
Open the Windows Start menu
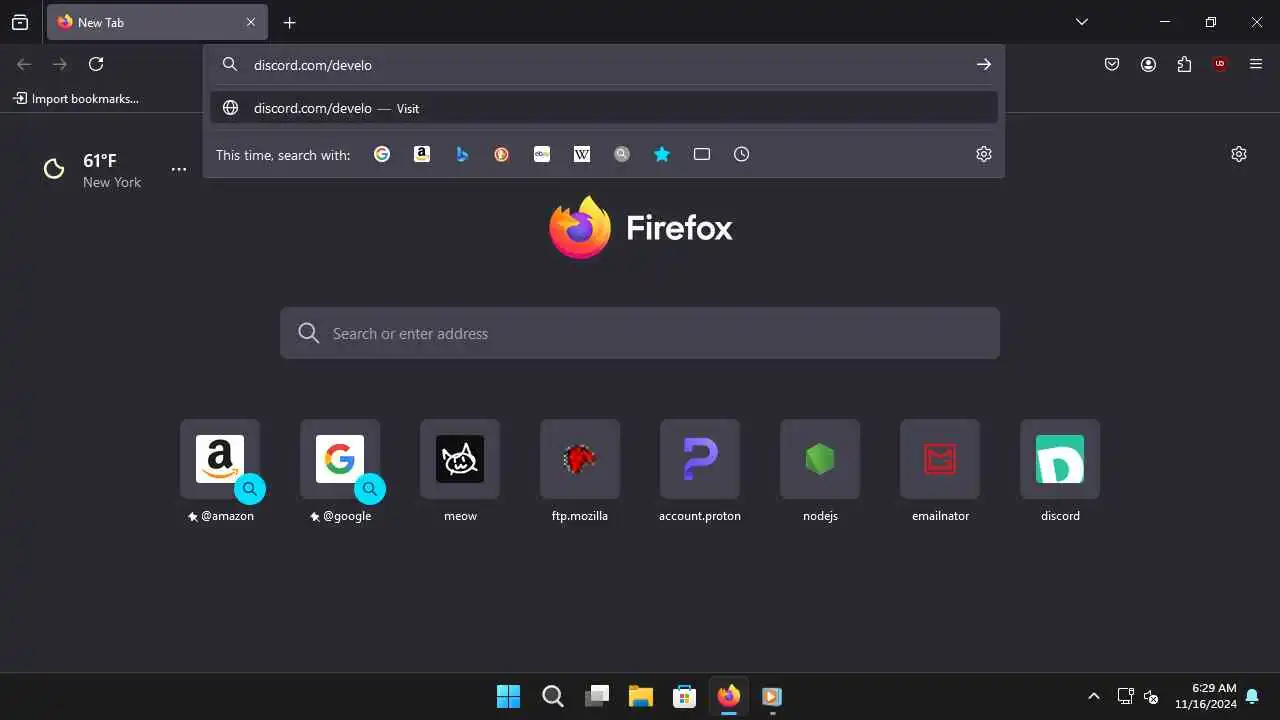coord(508,696)
